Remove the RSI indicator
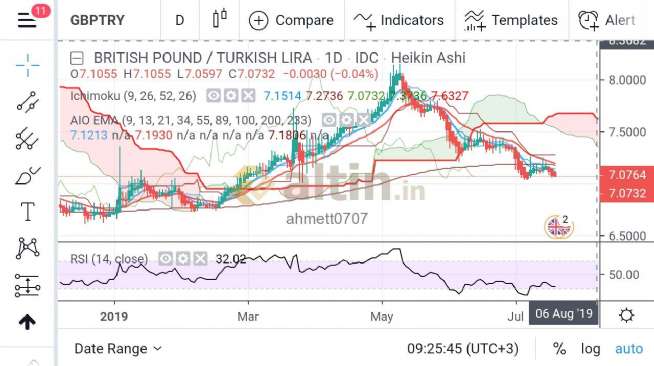Image resolution: width=654 pixels, height=366 pixels. click(x=201, y=259)
